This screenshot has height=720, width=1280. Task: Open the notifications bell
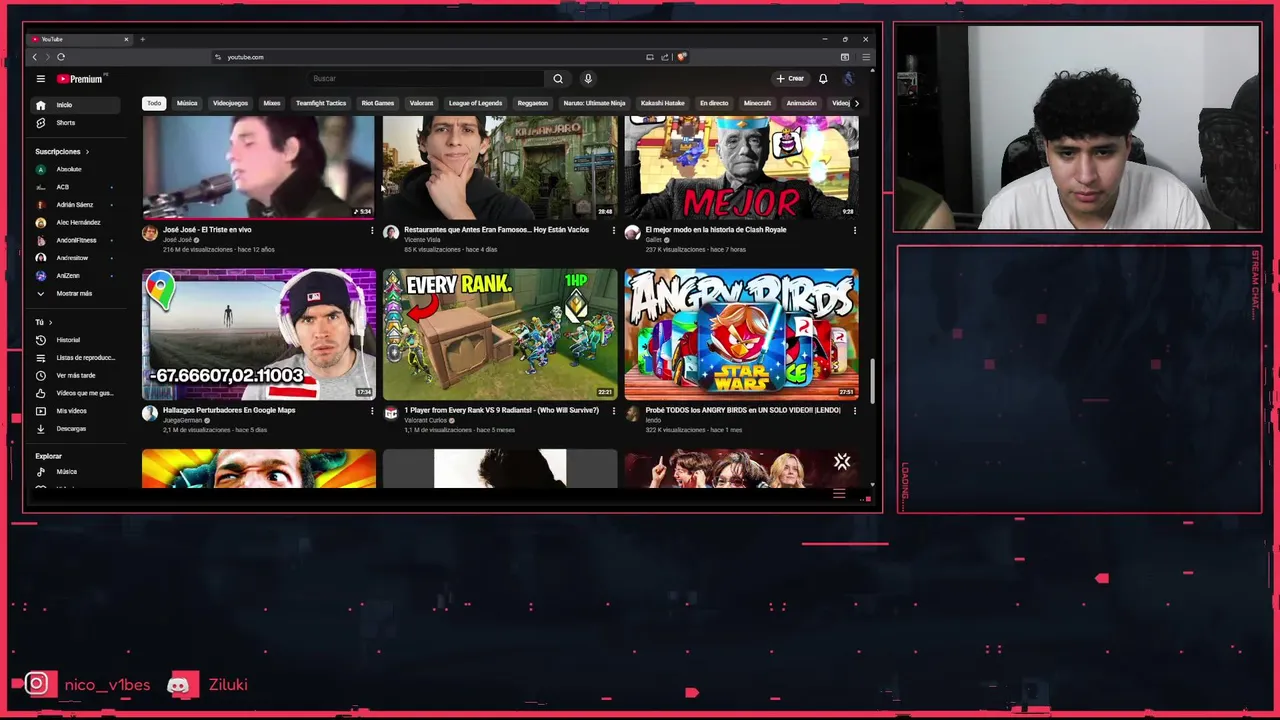coord(823,78)
